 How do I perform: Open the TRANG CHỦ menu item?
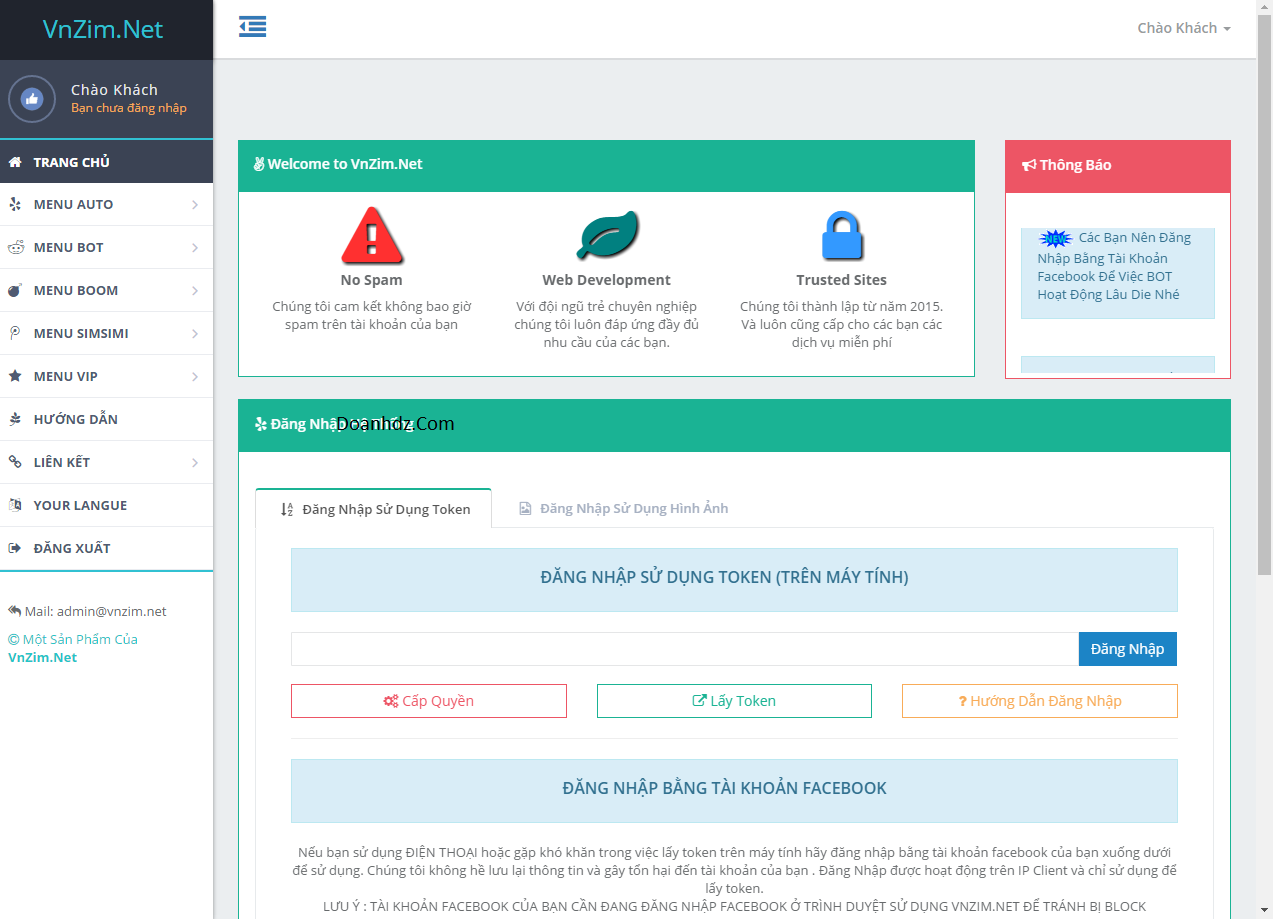click(106, 162)
